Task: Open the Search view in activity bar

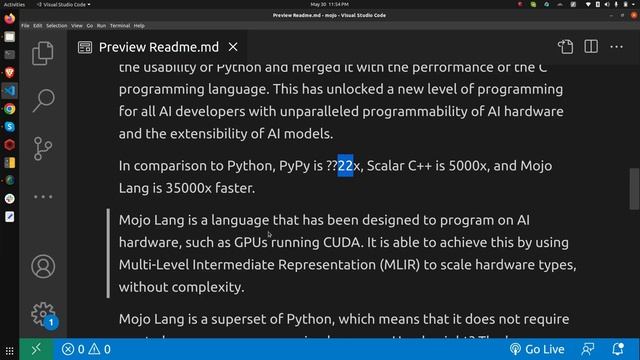Action: pos(43,100)
